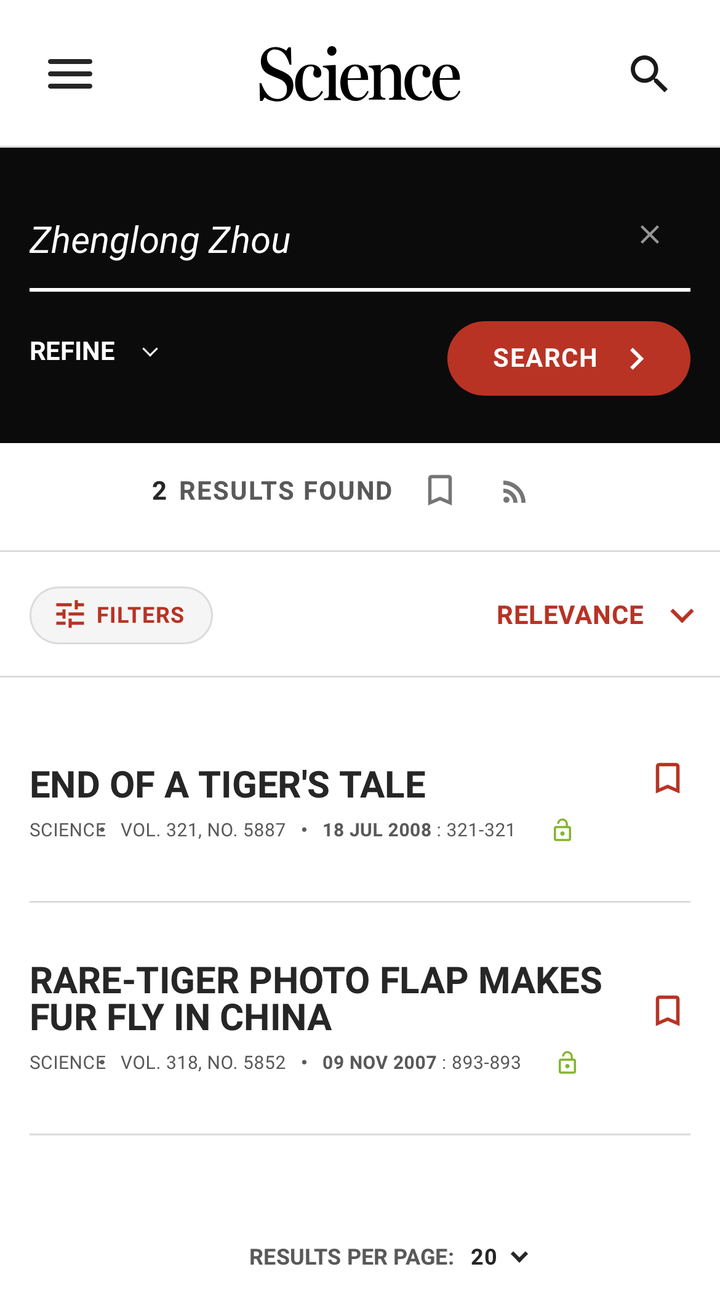This screenshot has height=1296, width=720.
Task: Click open-access lock on End of a Tiger's Tale
Action: pyautogui.click(x=563, y=830)
